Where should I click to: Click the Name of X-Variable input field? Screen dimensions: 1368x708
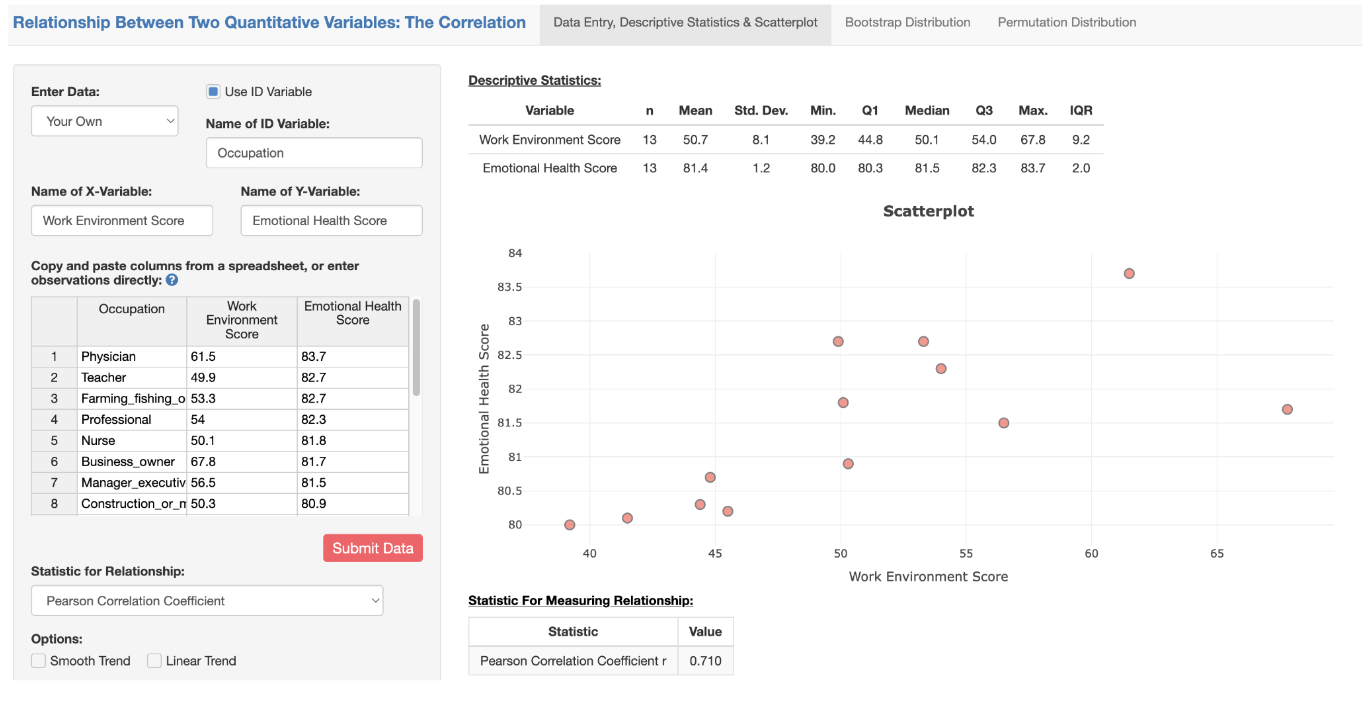(x=121, y=220)
